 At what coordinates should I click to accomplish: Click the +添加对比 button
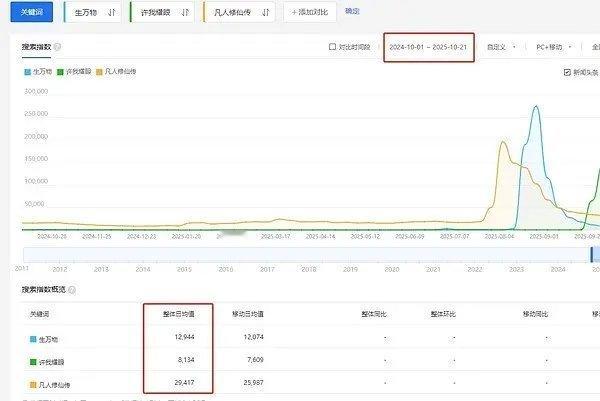pyautogui.click(x=310, y=12)
